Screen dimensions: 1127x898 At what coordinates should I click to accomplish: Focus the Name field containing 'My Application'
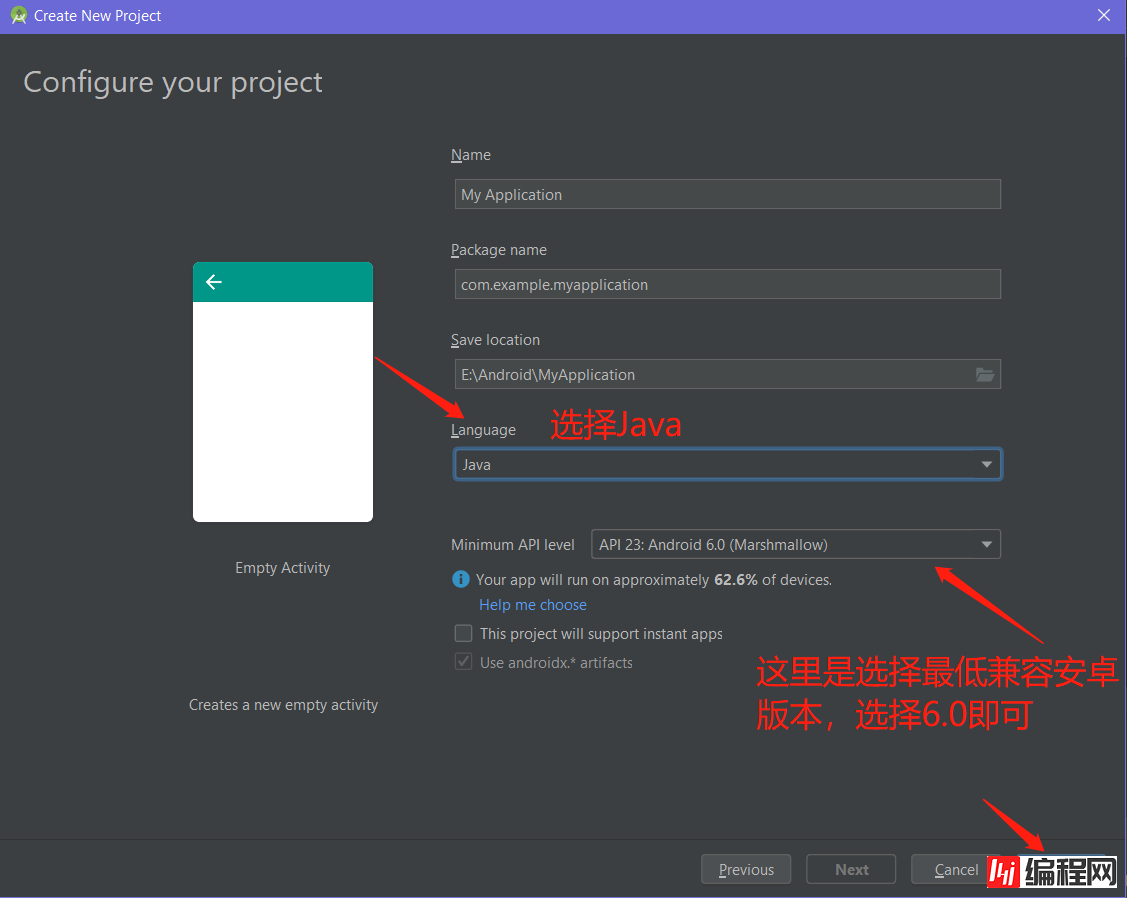tap(727, 194)
